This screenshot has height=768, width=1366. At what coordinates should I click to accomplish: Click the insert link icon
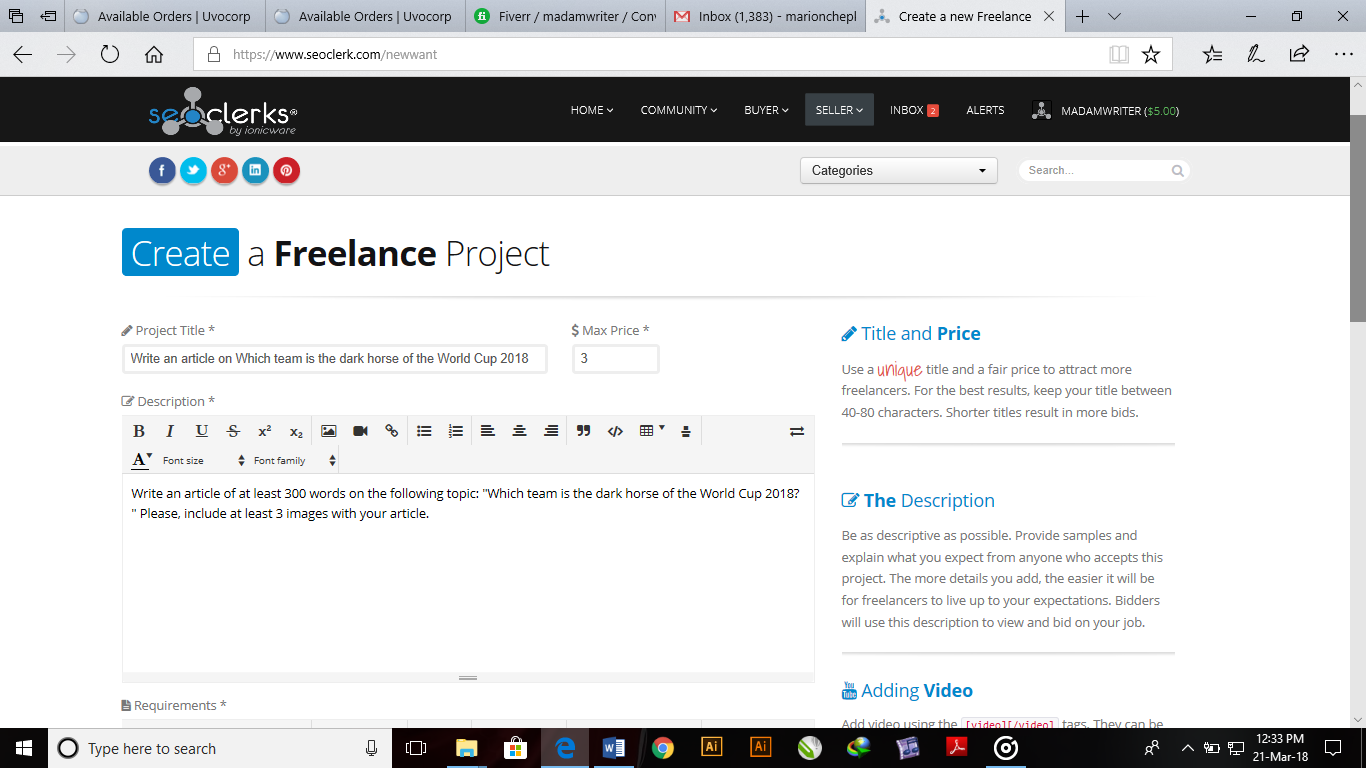tap(392, 431)
